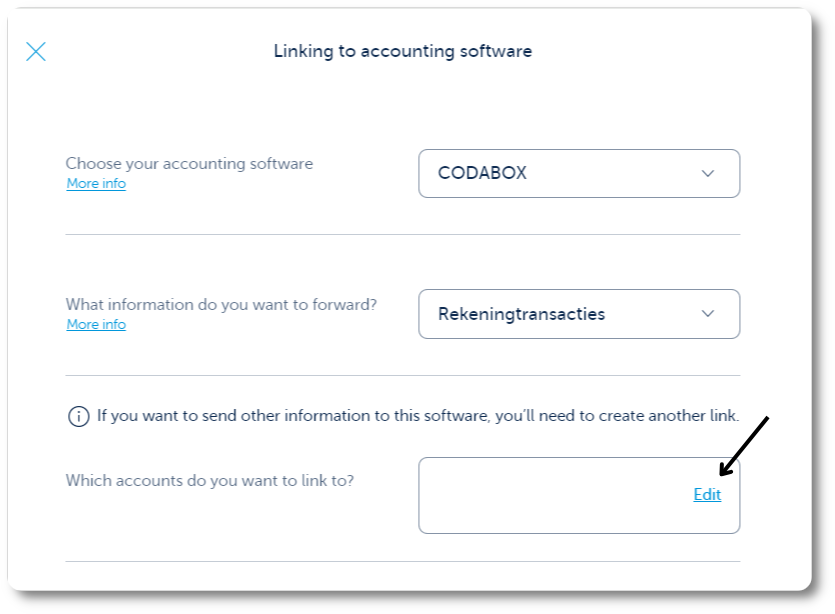Open the accounting software combo box
The height and width of the screenshot is (614, 835).
coord(579,174)
